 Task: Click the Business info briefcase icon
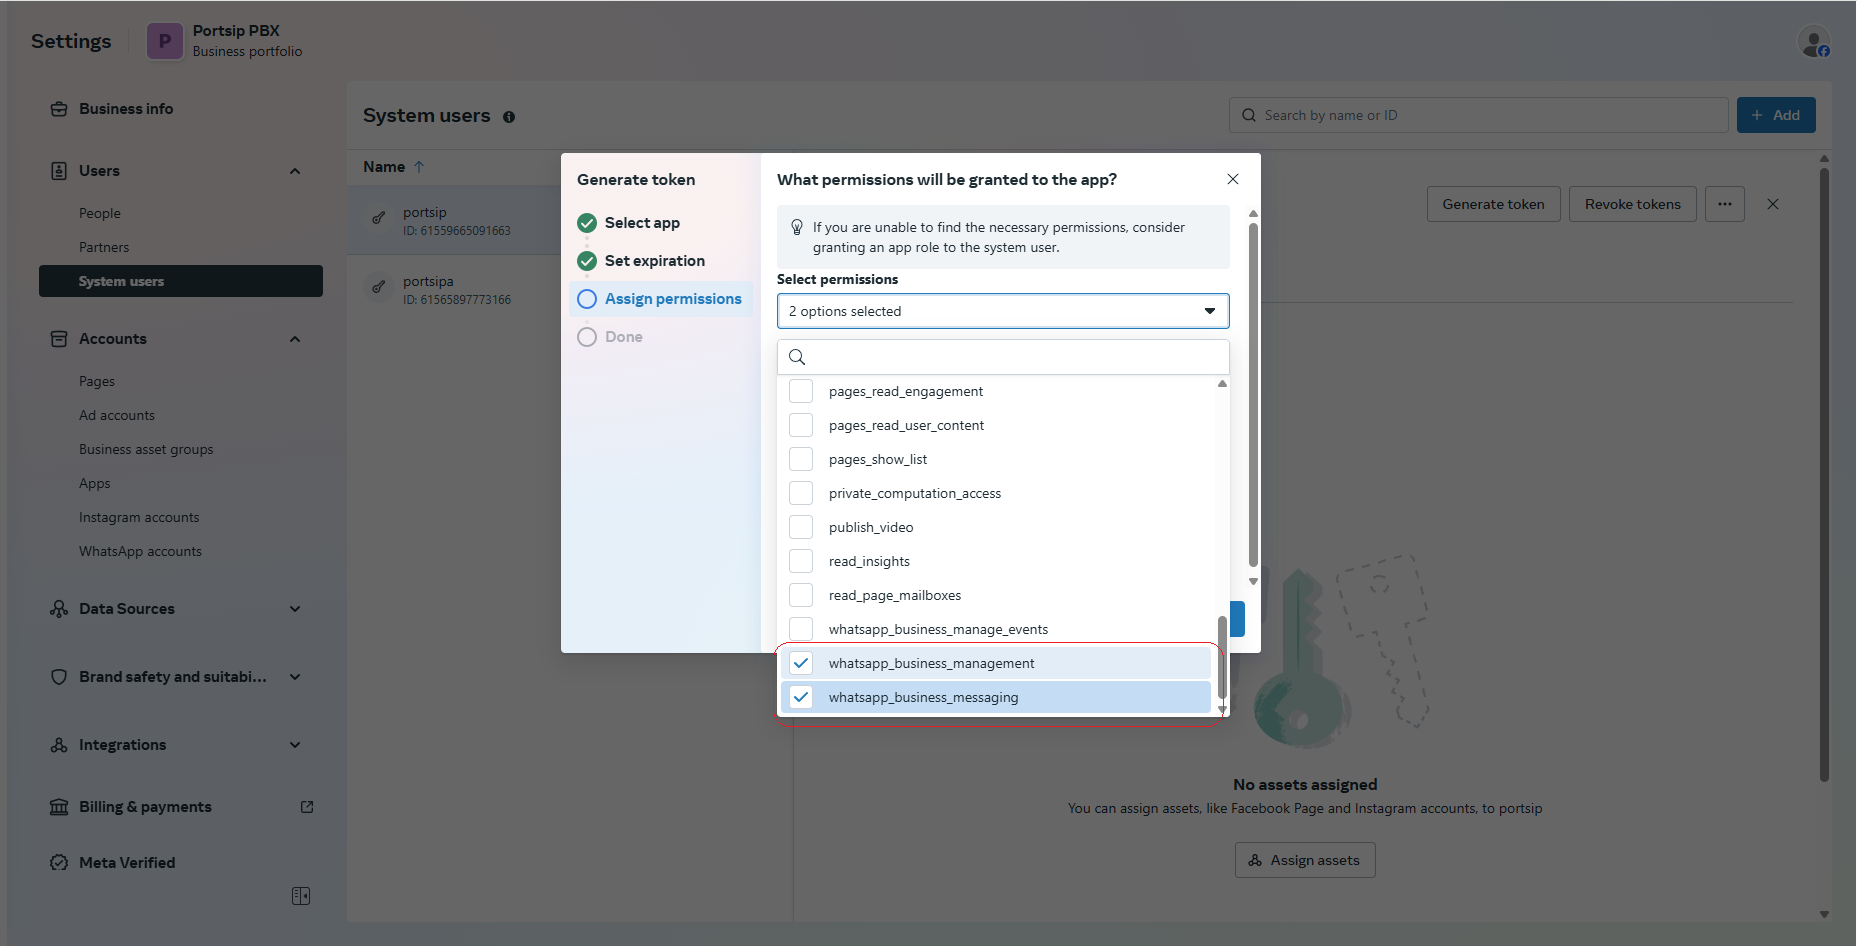59,109
